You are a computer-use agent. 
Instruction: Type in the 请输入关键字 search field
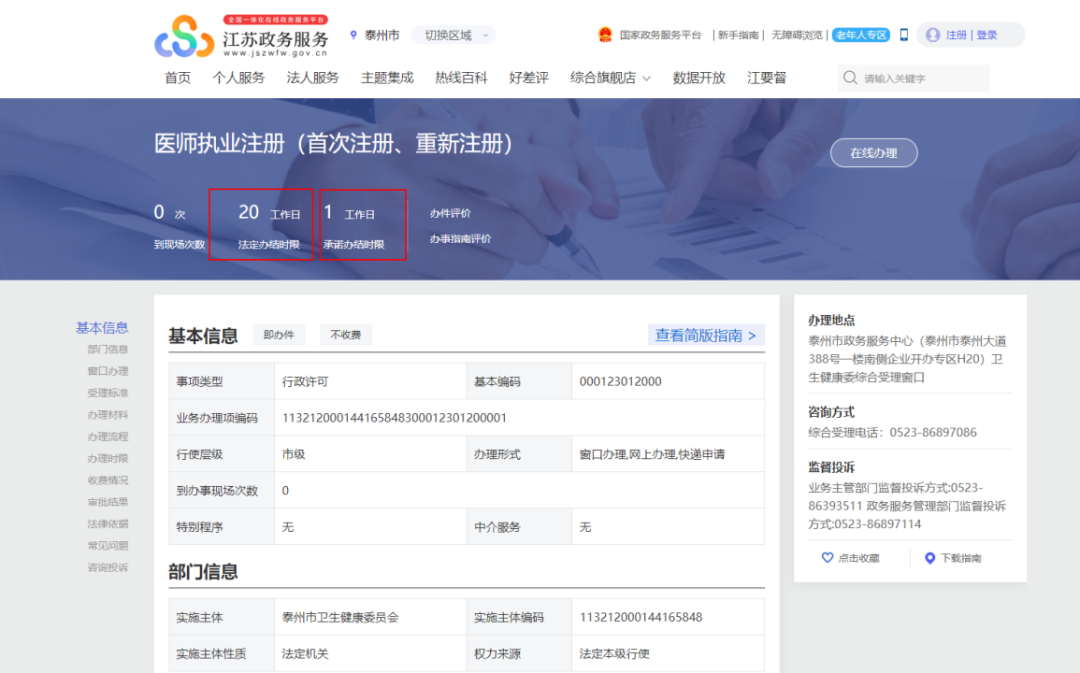pos(922,78)
